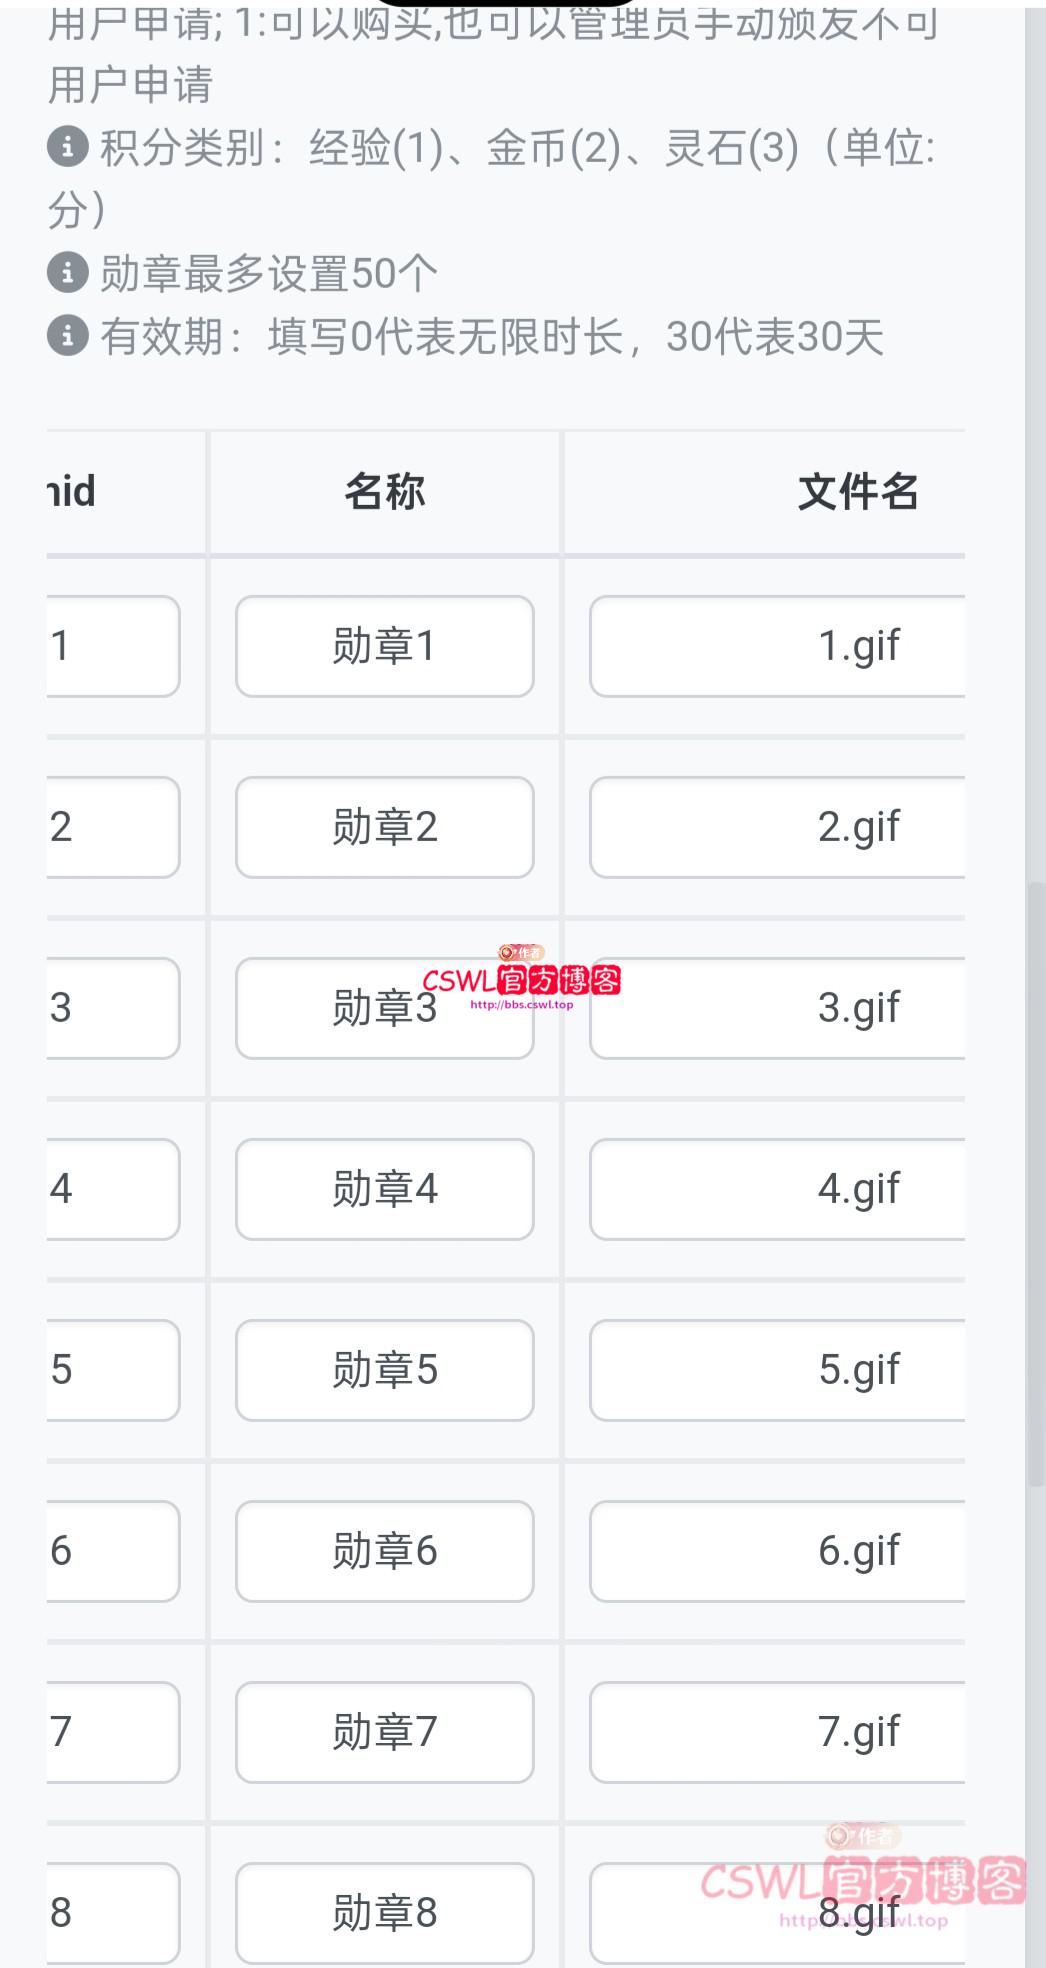This screenshot has height=1968, width=1046.
Task: Edit the 7.gif filename input
Action: coord(778,1732)
